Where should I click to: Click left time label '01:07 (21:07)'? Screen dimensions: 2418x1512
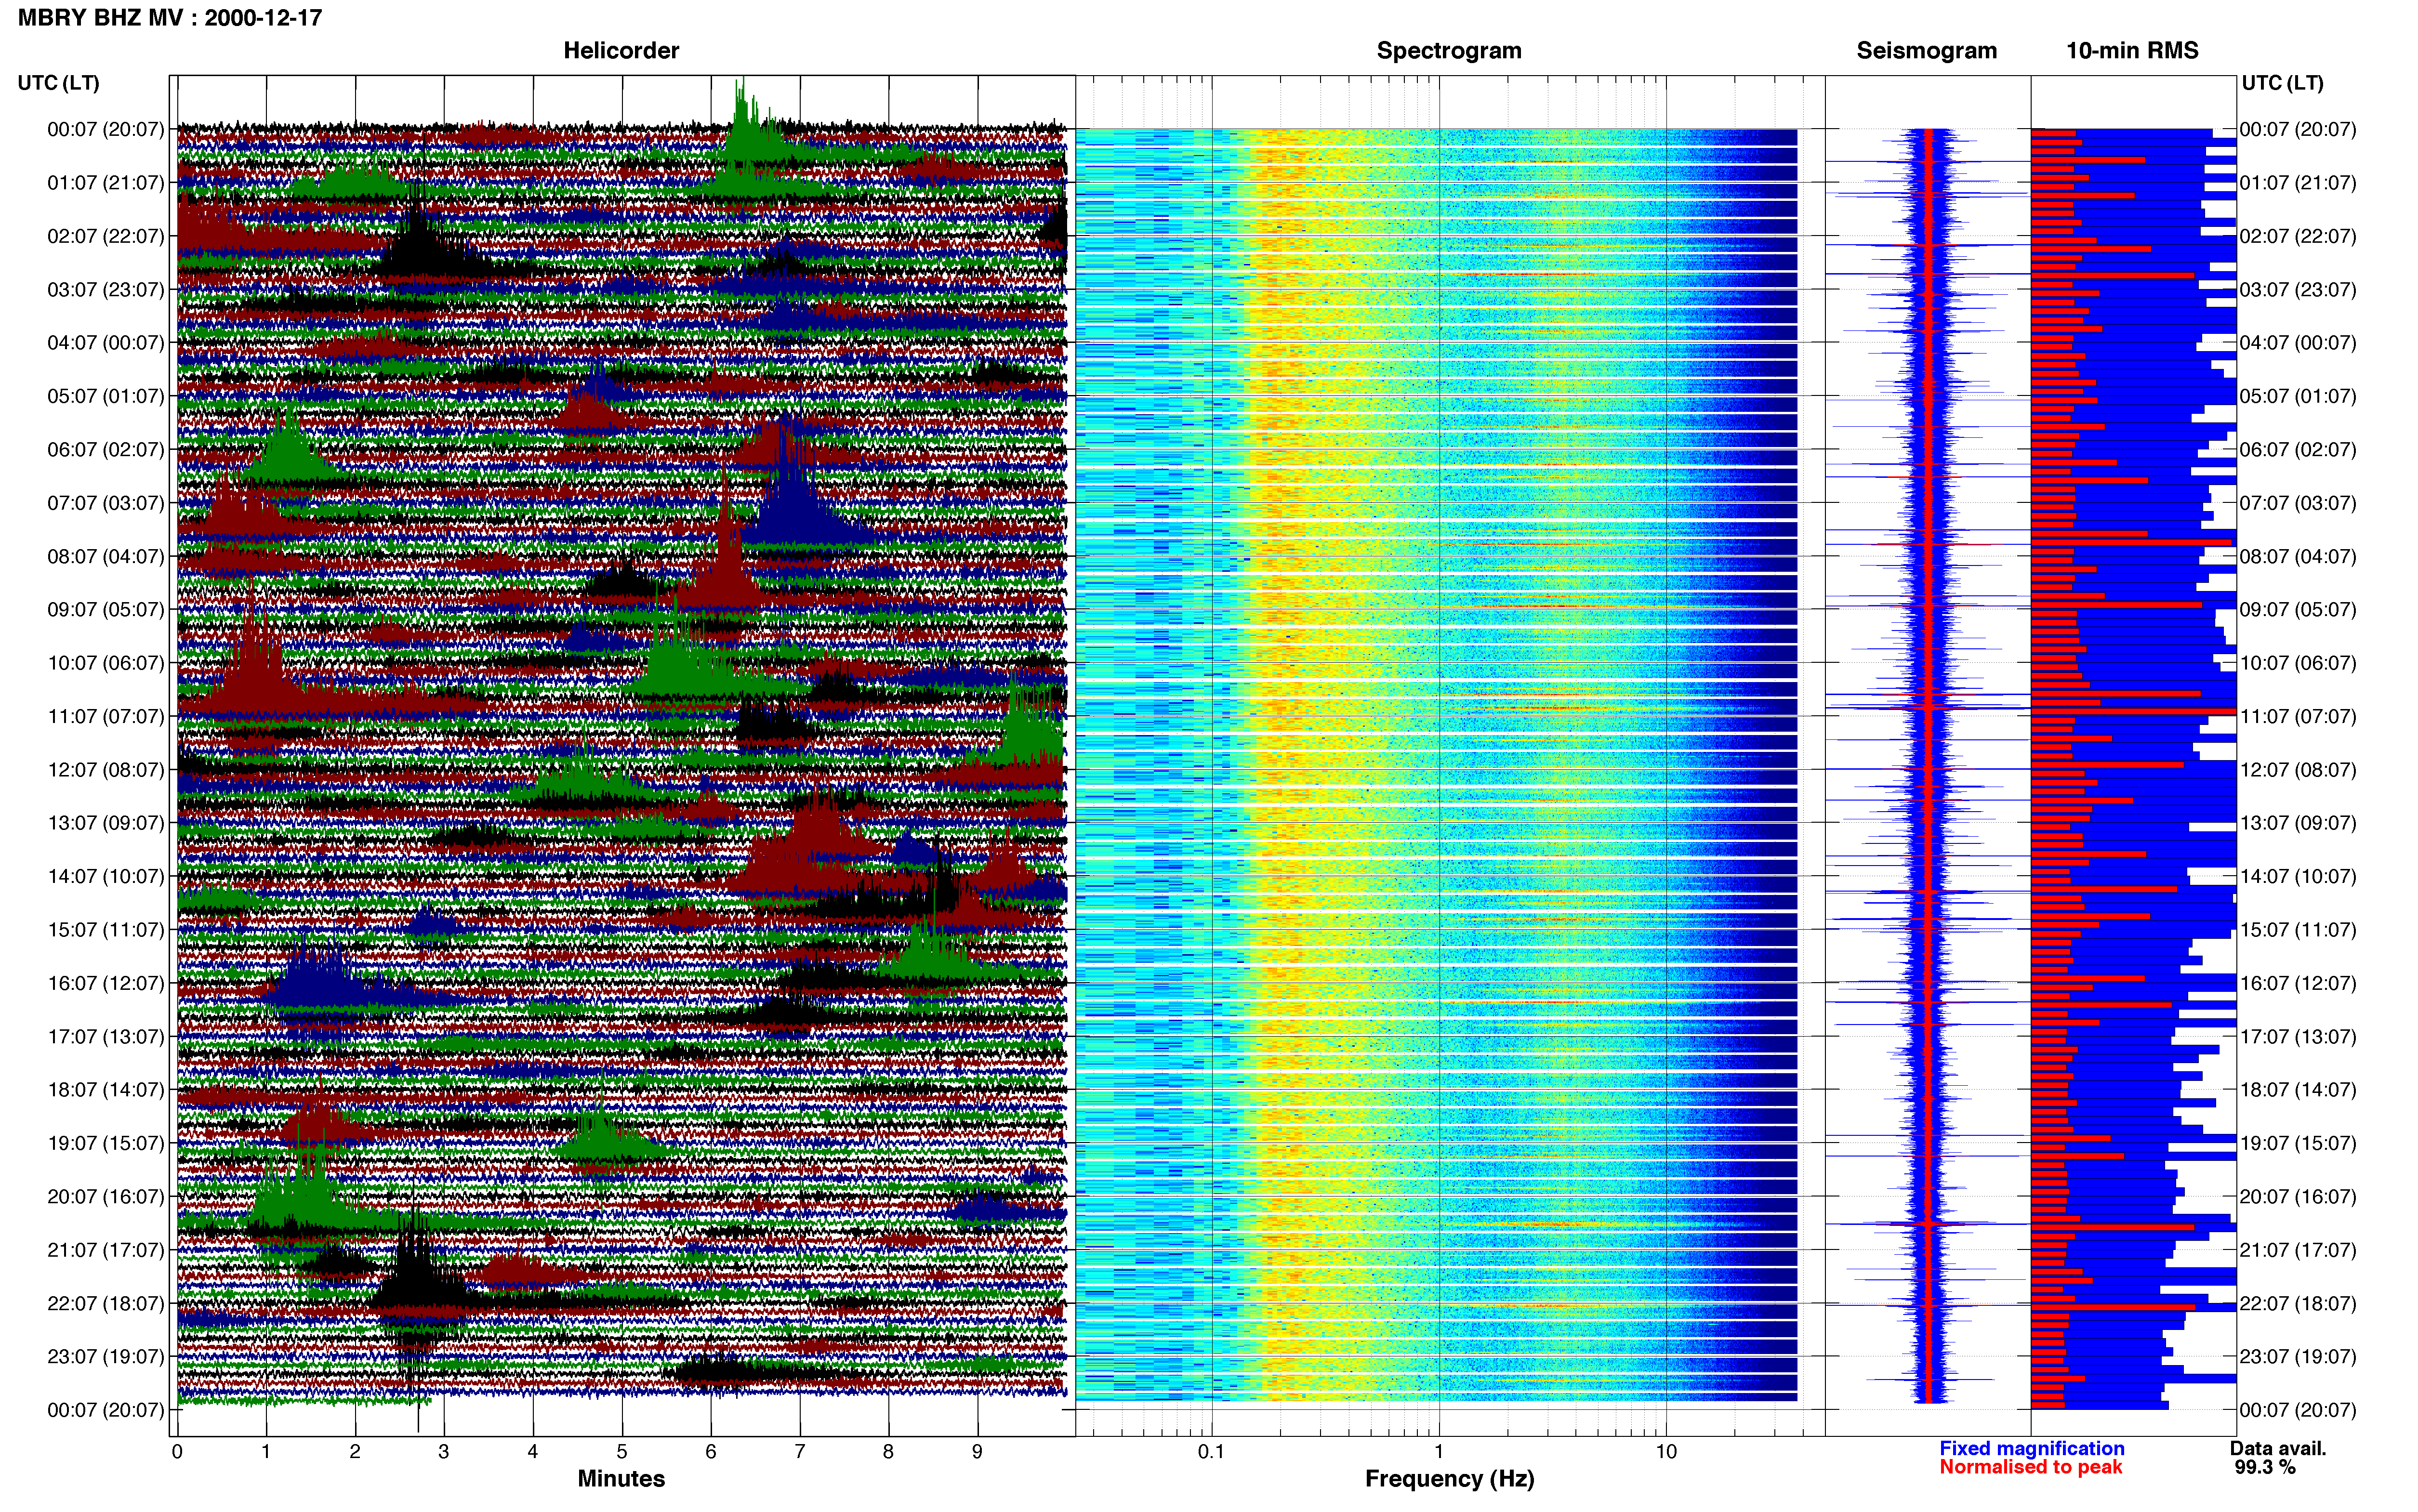[x=106, y=183]
